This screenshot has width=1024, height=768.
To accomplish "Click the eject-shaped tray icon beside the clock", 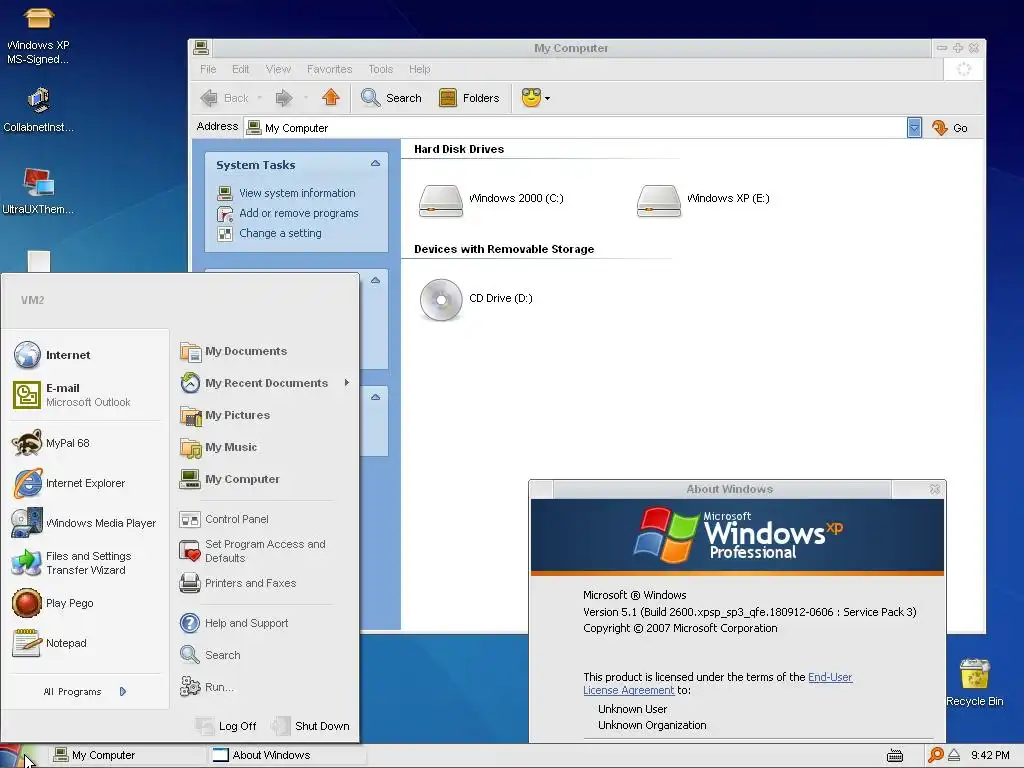I will (x=953, y=755).
